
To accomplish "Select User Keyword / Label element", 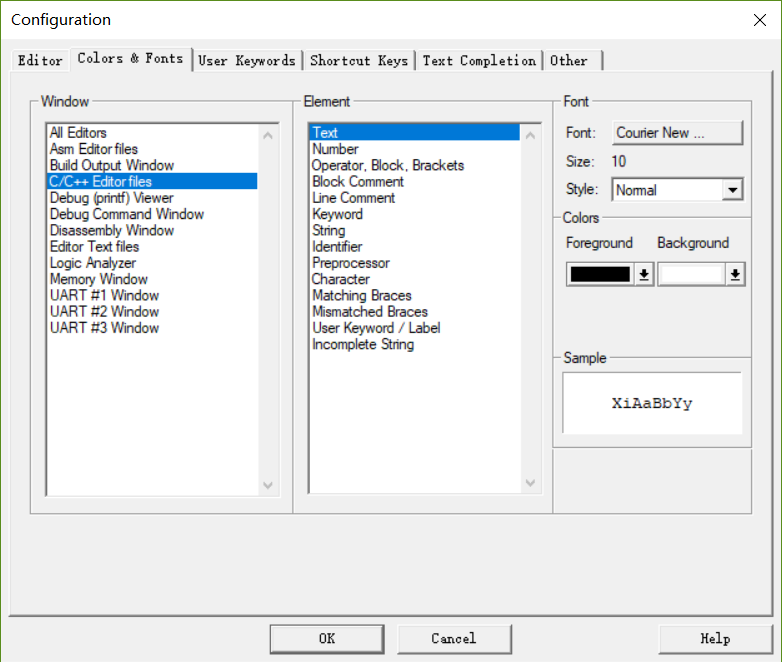I will (415, 328).
